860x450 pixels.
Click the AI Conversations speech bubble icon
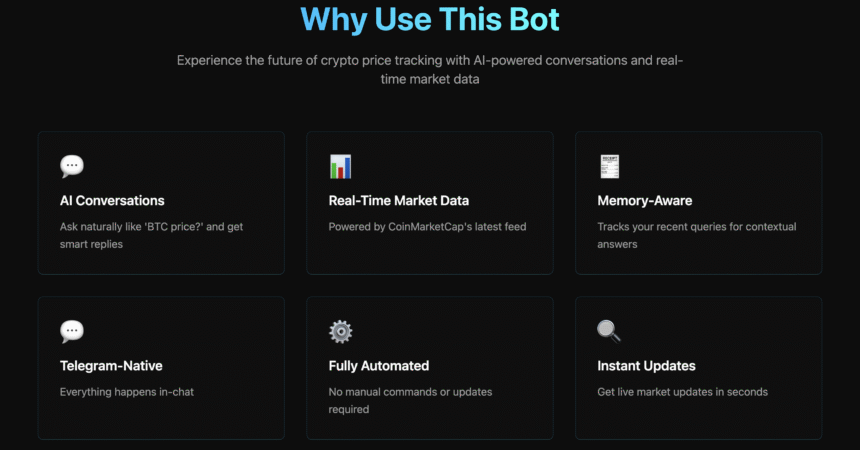tap(72, 166)
